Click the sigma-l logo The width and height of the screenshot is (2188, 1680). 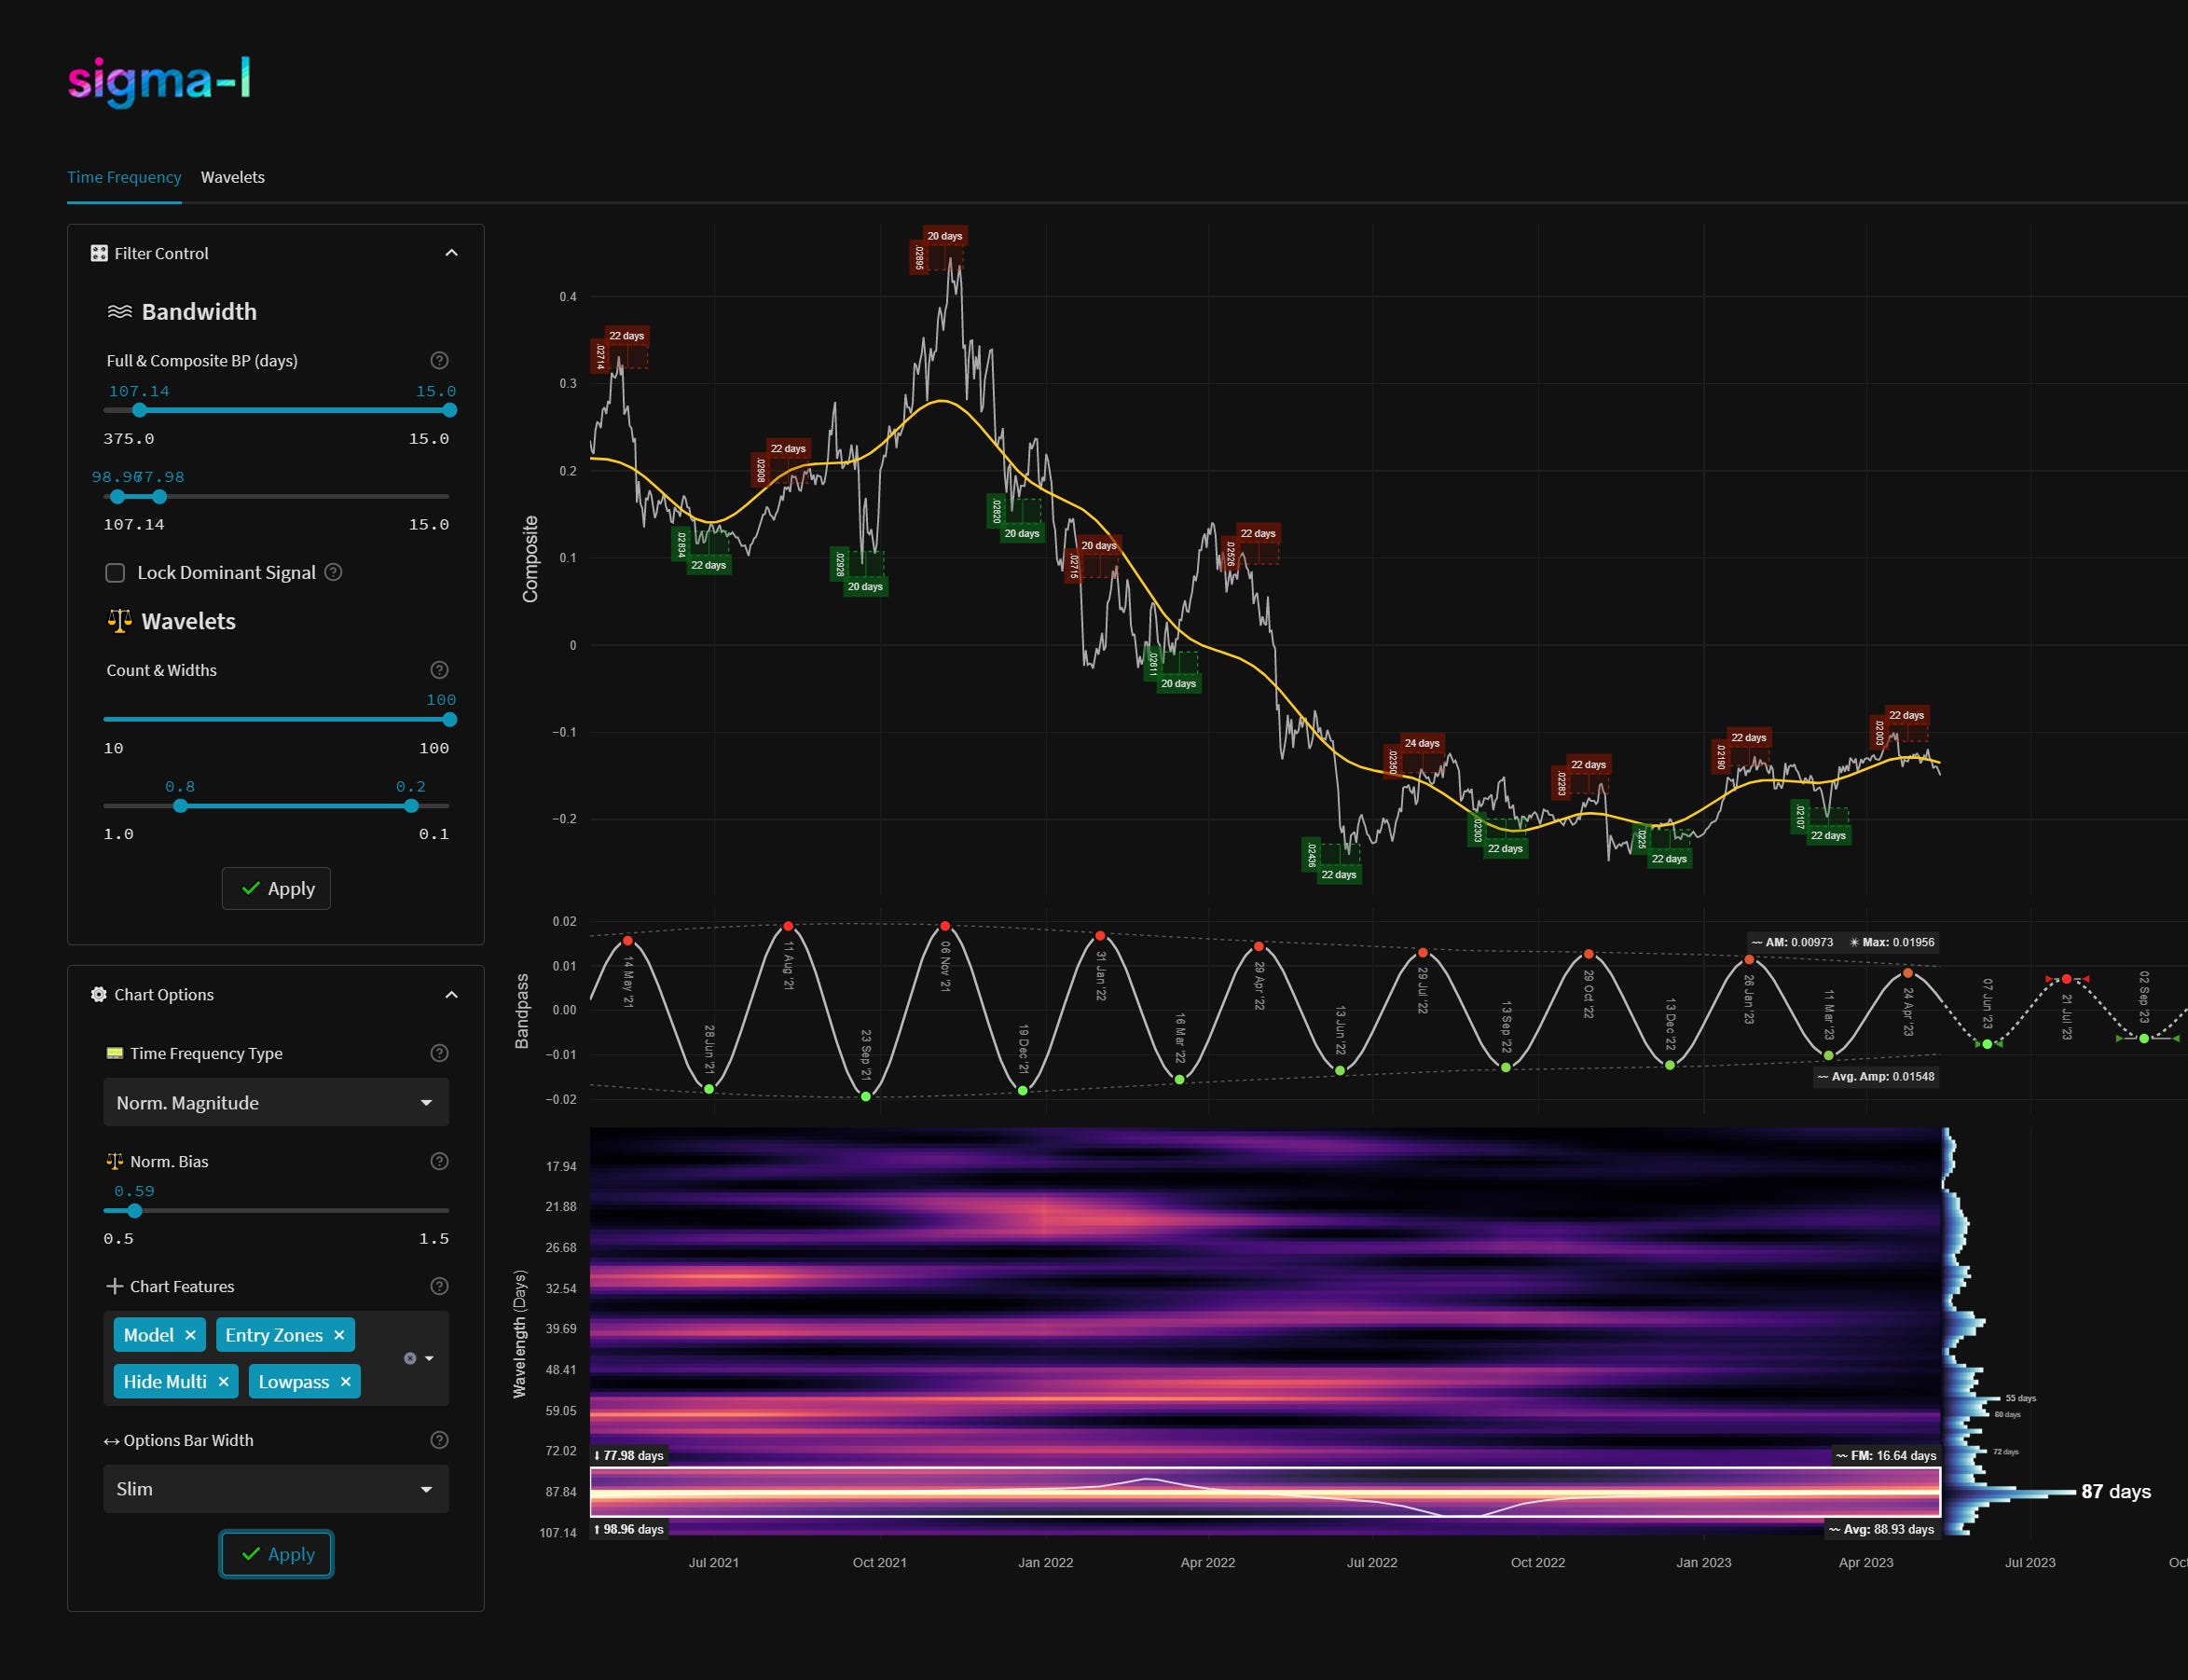tap(159, 80)
